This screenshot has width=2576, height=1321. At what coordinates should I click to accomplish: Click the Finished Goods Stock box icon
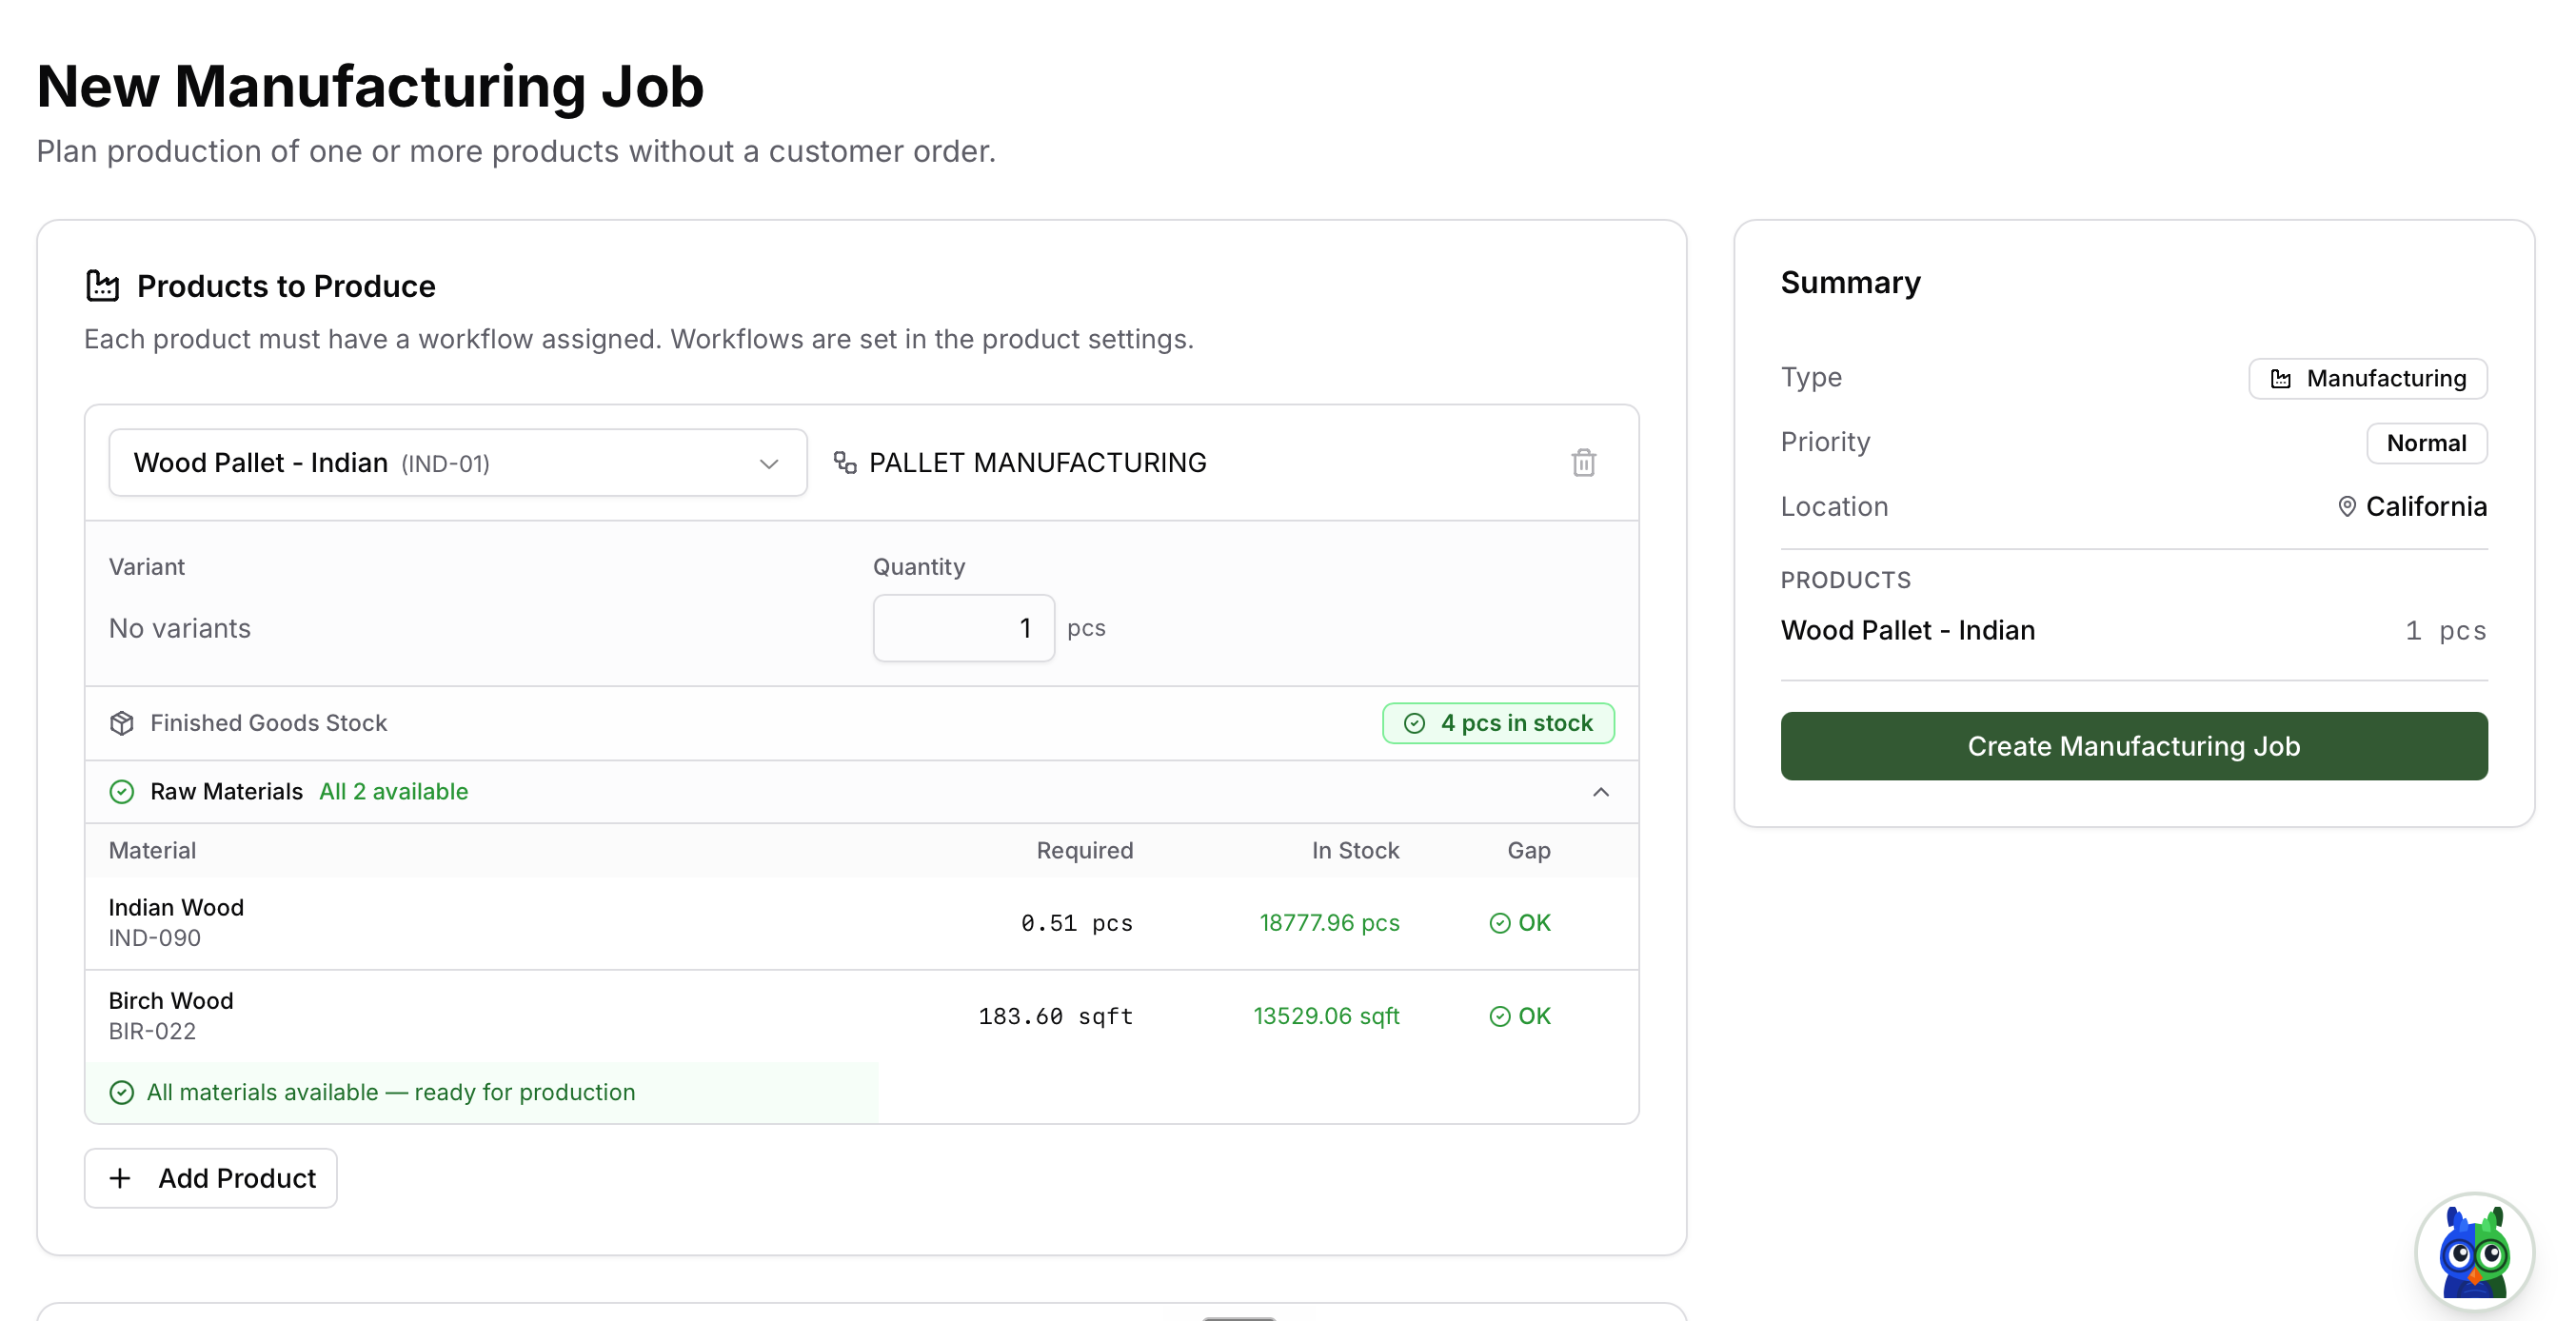click(x=122, y=723)
